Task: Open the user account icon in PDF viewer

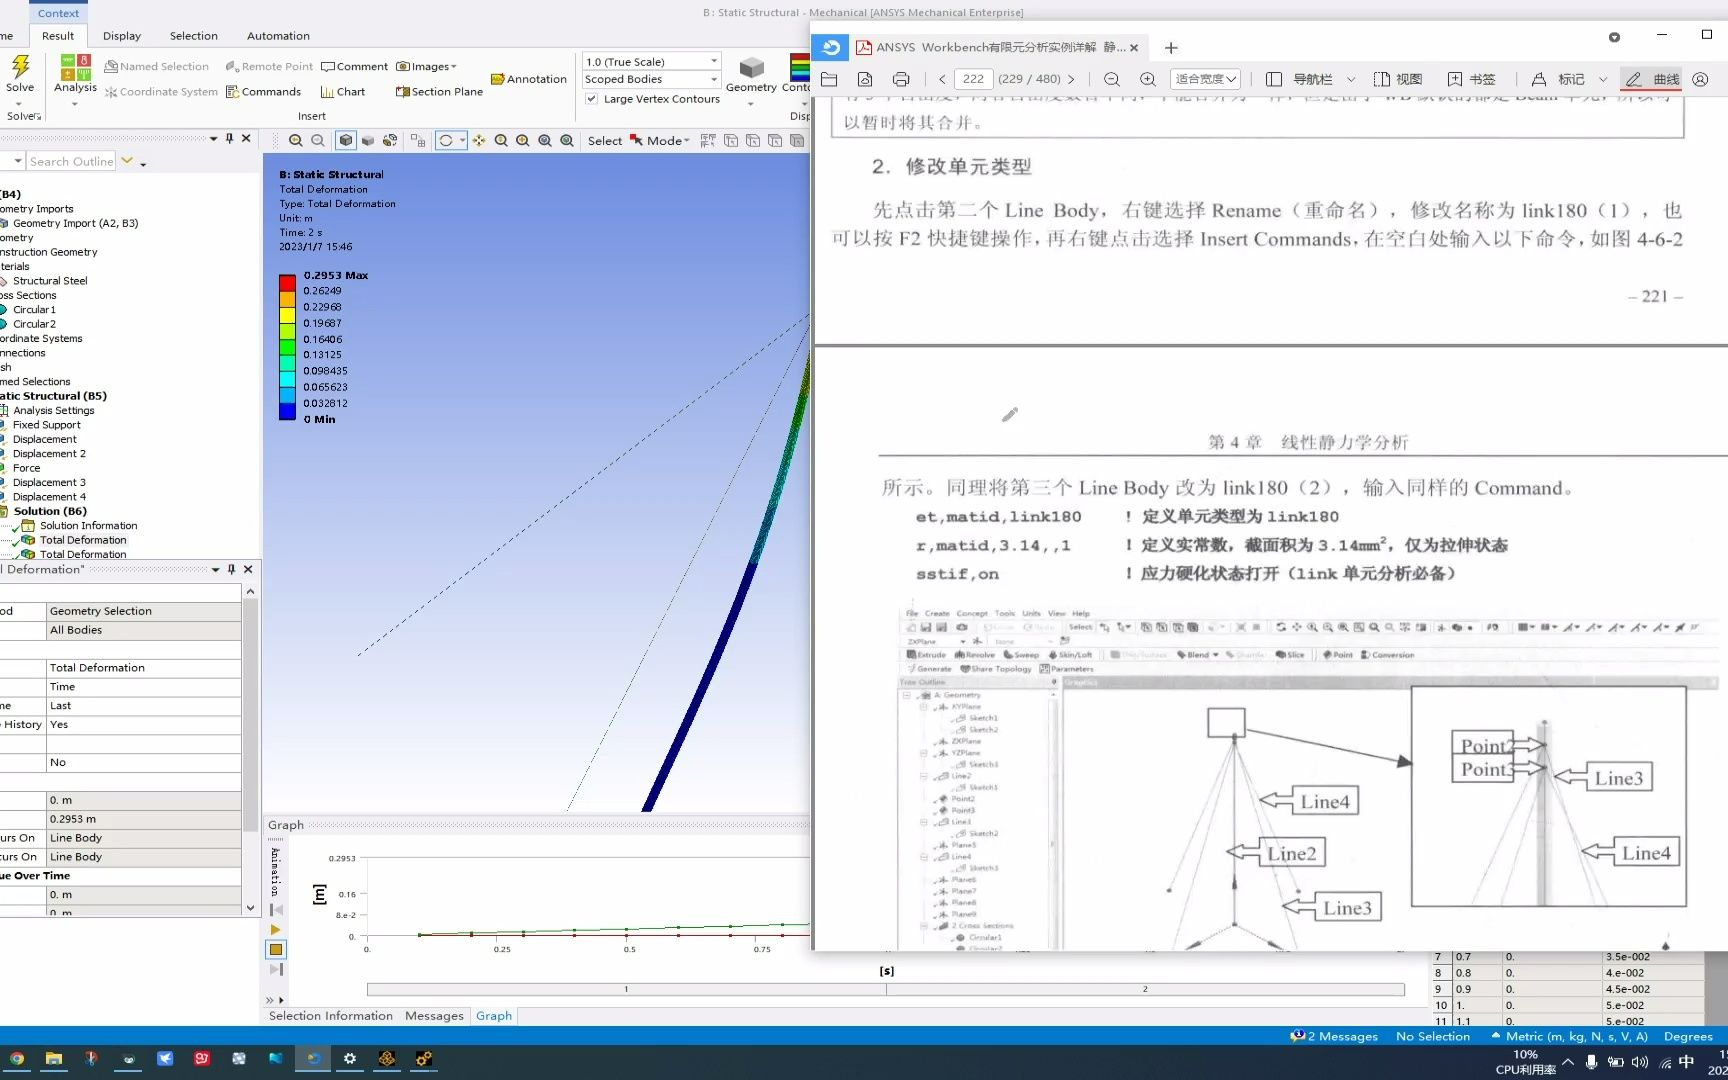Action: click(x=1700, y=79)
